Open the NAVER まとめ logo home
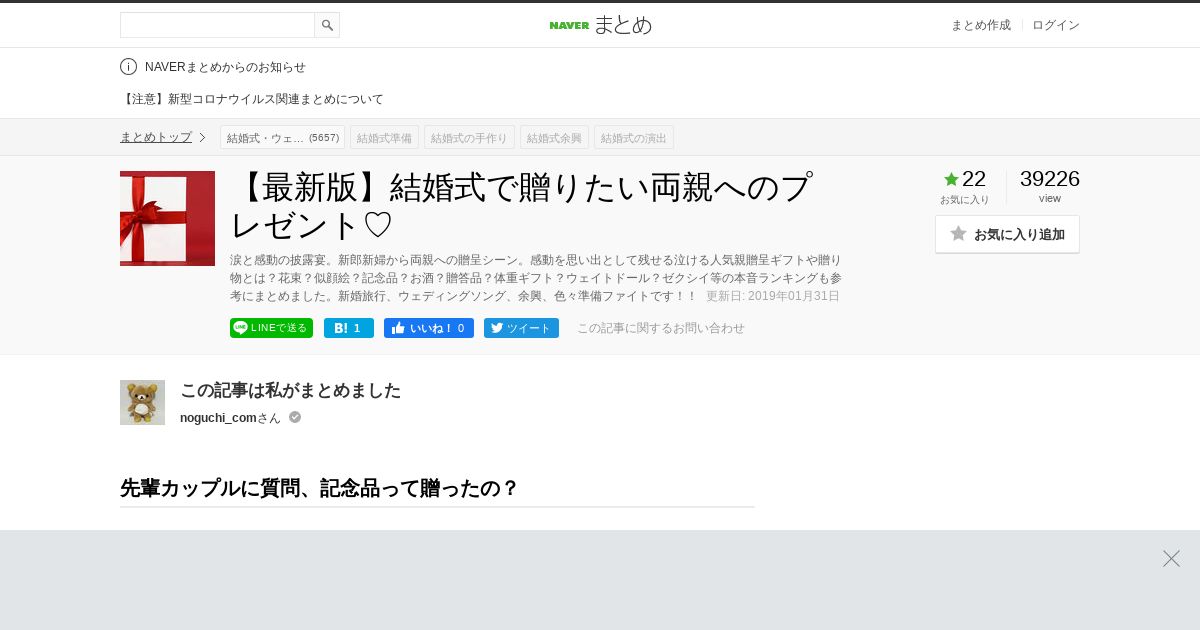The image size is (1200, 630). tap(600, 25)
